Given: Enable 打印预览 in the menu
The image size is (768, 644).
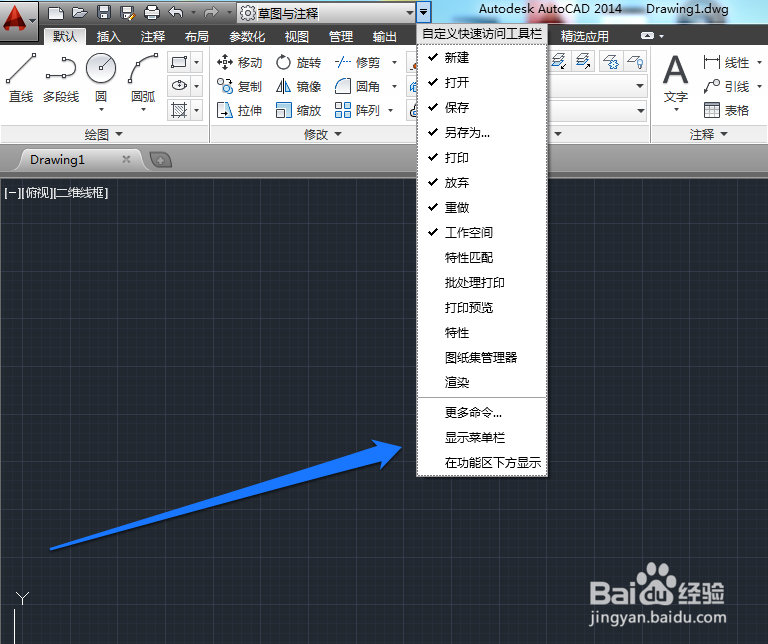Looking at the screenshot, I should coord(482,308).
